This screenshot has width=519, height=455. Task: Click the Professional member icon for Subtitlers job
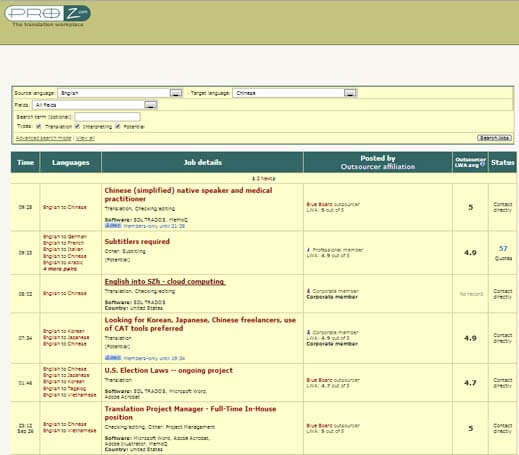(308, 250)
